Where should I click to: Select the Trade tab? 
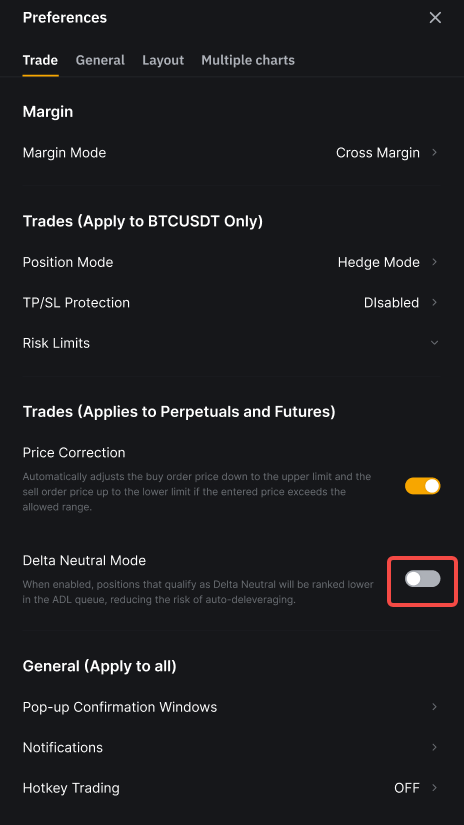(x=40, y=60)
